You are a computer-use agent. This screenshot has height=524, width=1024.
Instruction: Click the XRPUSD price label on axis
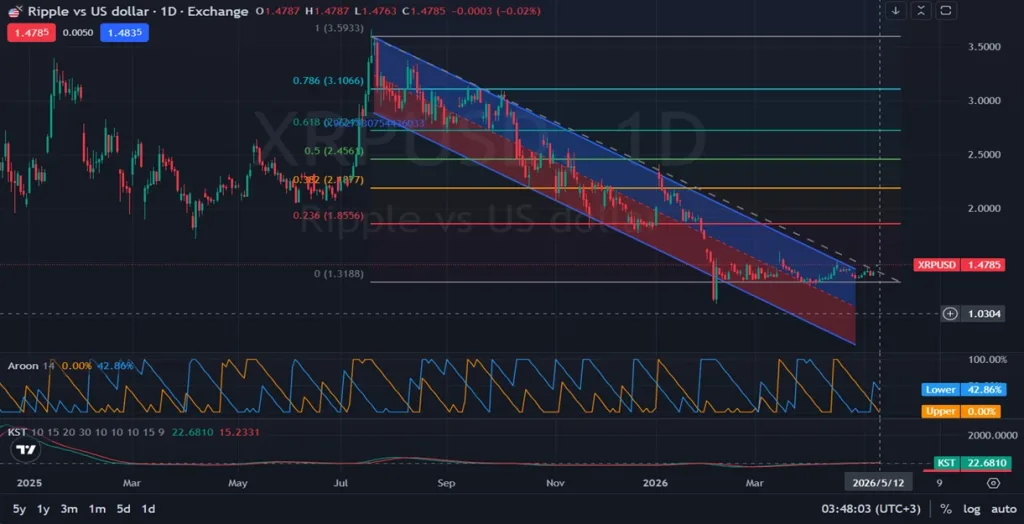pos(936,265)
